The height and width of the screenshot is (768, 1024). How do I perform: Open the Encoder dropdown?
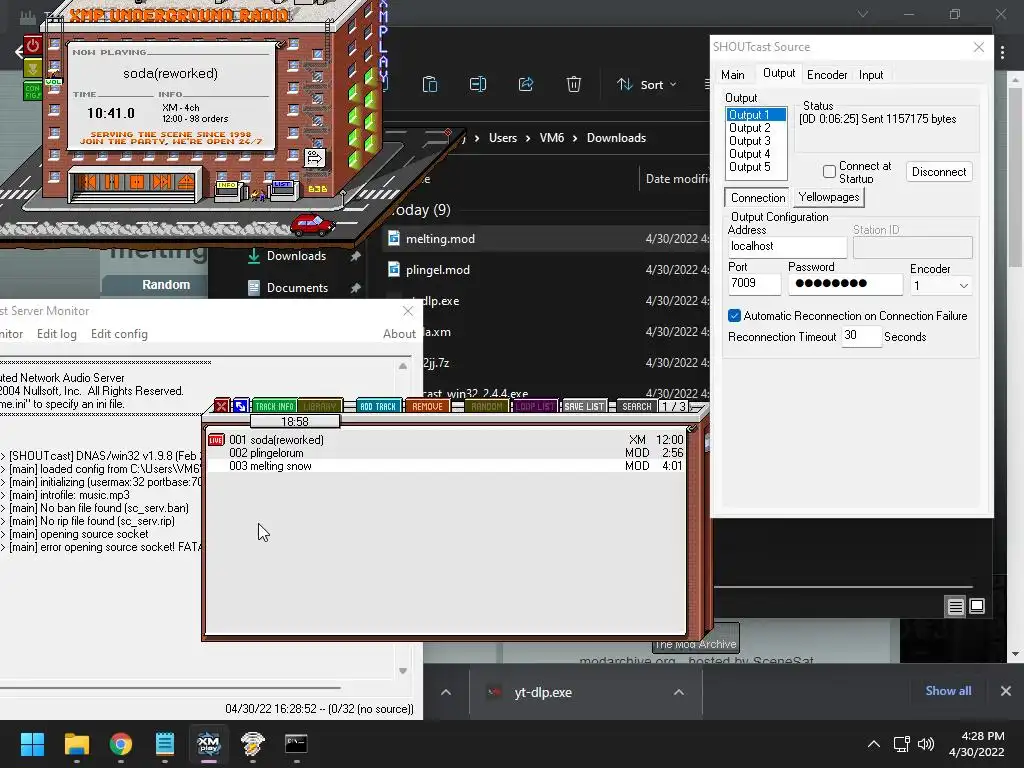pyautogui.click(x=940, y=285)
